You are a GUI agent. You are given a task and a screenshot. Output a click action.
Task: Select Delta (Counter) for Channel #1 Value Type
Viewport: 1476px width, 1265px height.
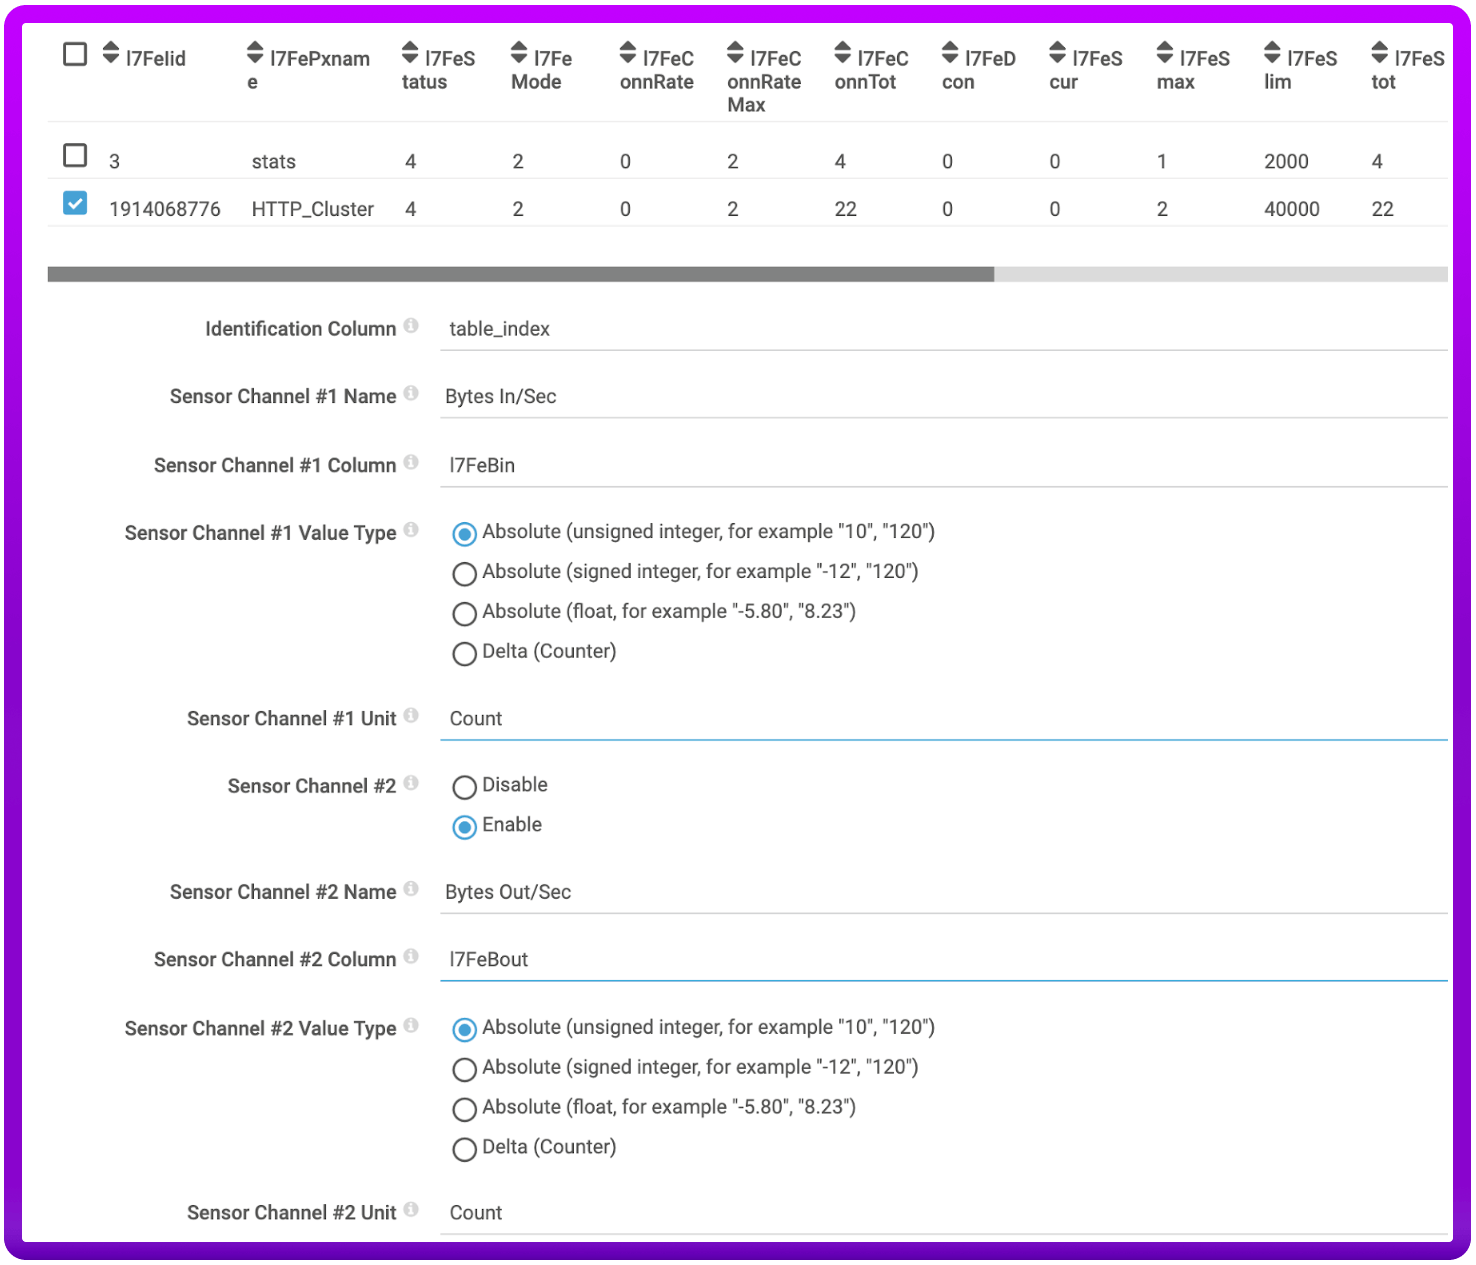click(x=464, y=654)
